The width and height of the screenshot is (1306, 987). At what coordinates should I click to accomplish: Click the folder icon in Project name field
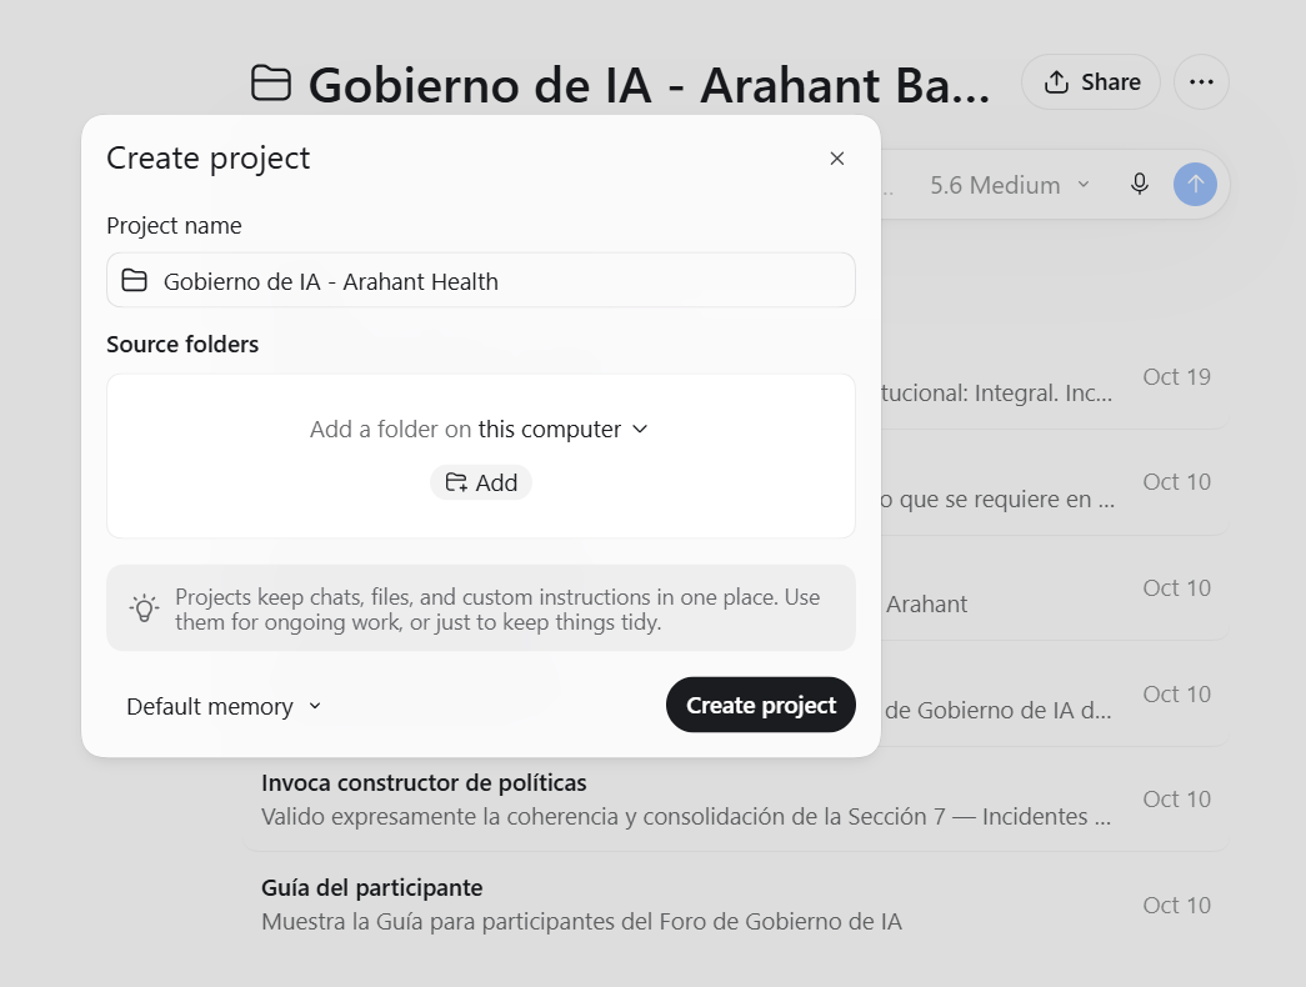(134, 281)
